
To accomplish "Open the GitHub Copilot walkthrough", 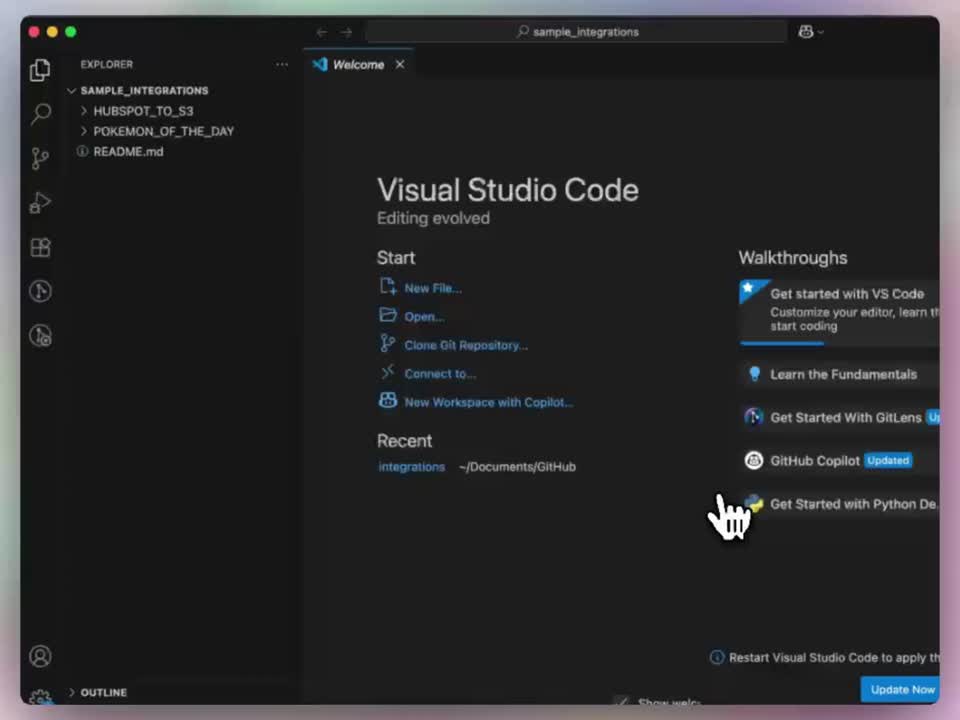I will (839, 460).
